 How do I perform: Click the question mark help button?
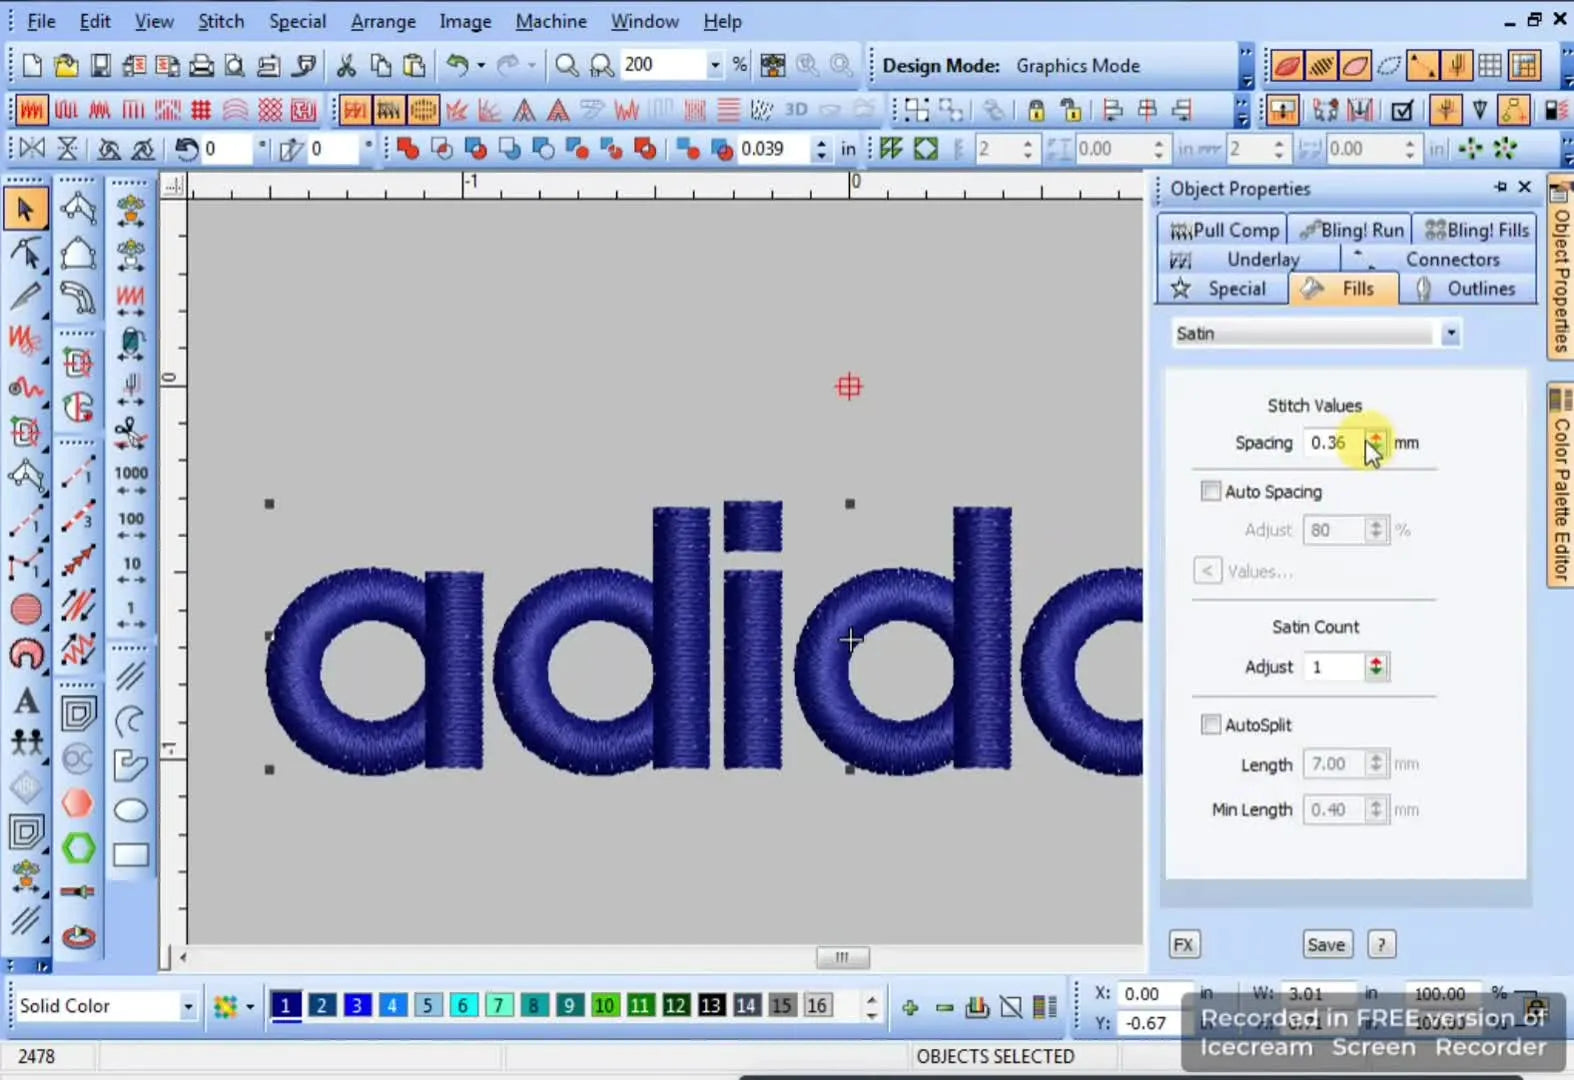pos(1381,945)
